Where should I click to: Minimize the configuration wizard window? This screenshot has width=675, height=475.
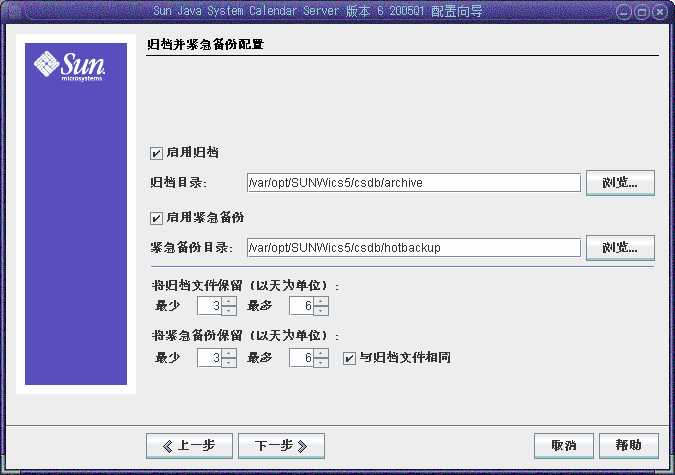pos(623,12)
